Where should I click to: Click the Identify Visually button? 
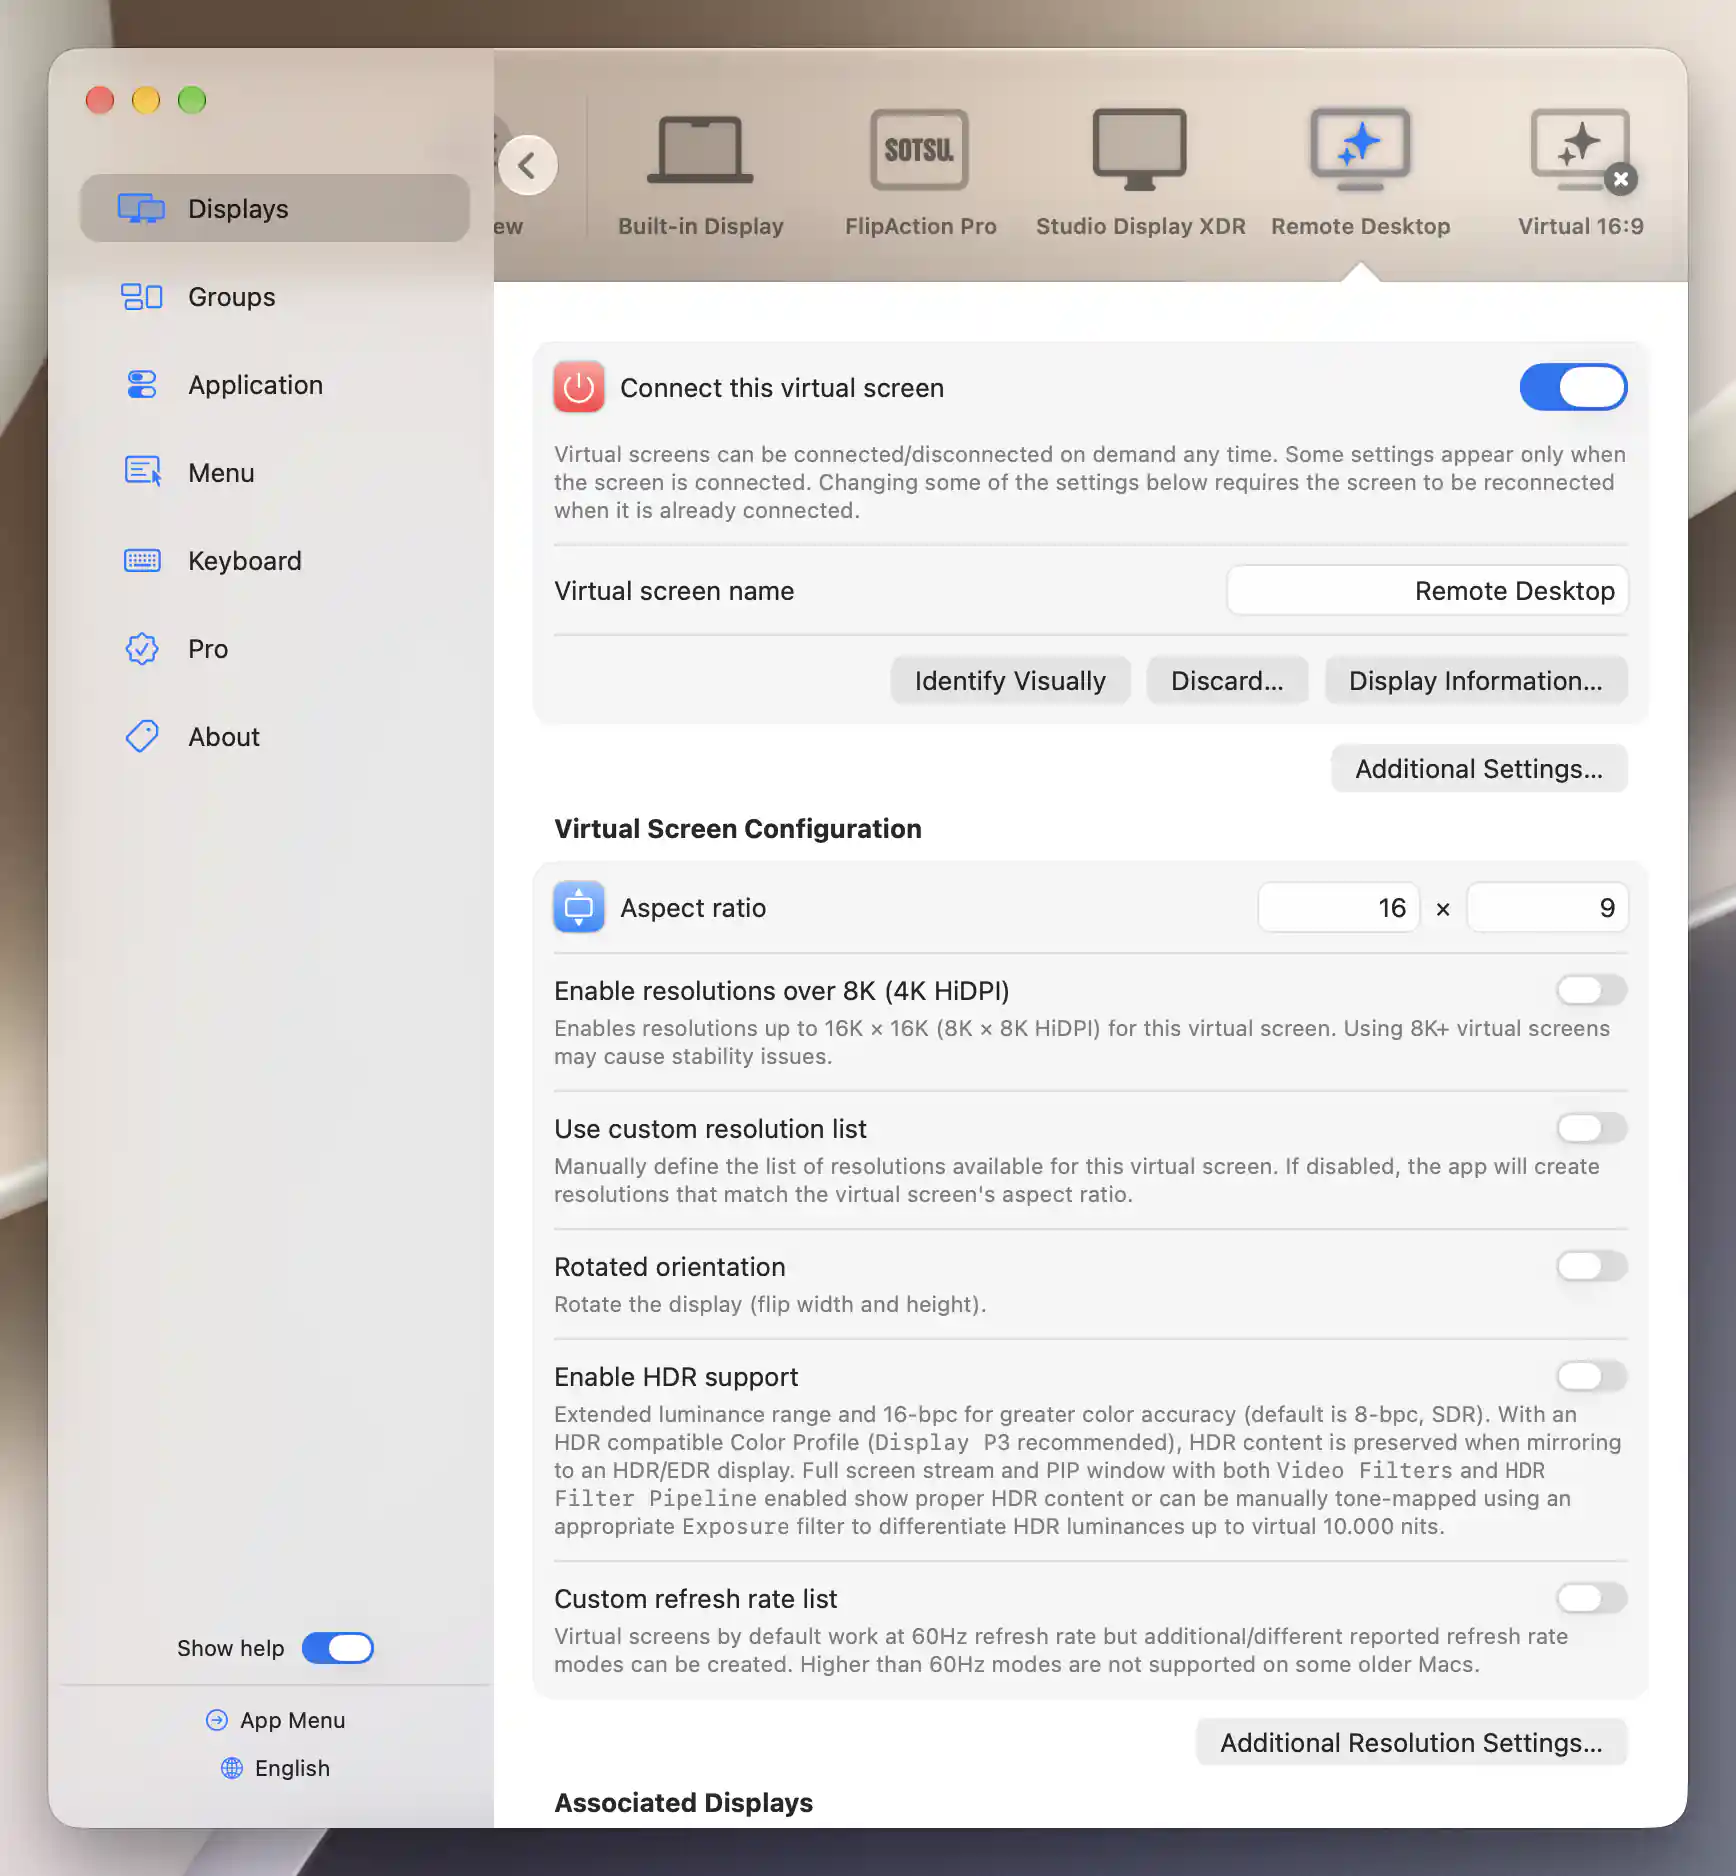(1010, 680)
